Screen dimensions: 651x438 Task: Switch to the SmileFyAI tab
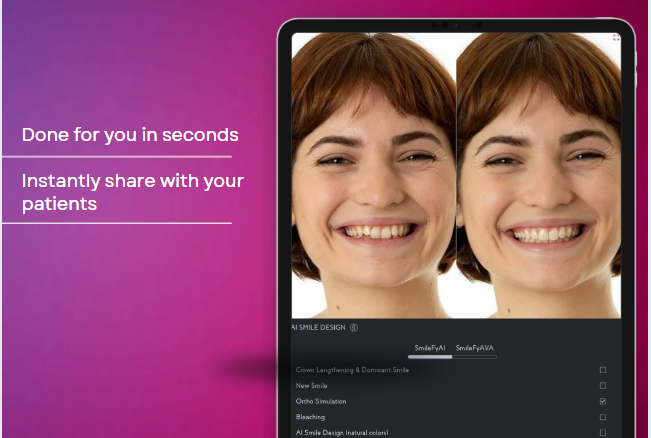430,347
